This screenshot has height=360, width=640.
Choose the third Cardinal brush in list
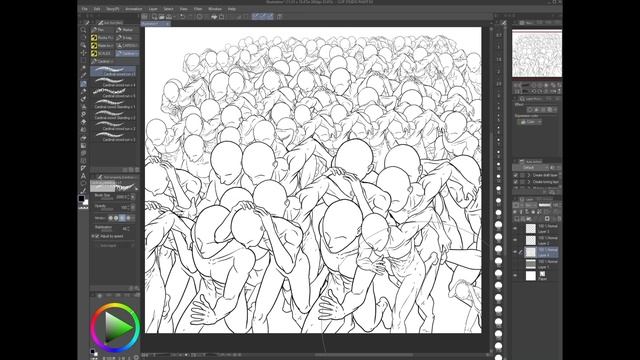tap(113, 93)
